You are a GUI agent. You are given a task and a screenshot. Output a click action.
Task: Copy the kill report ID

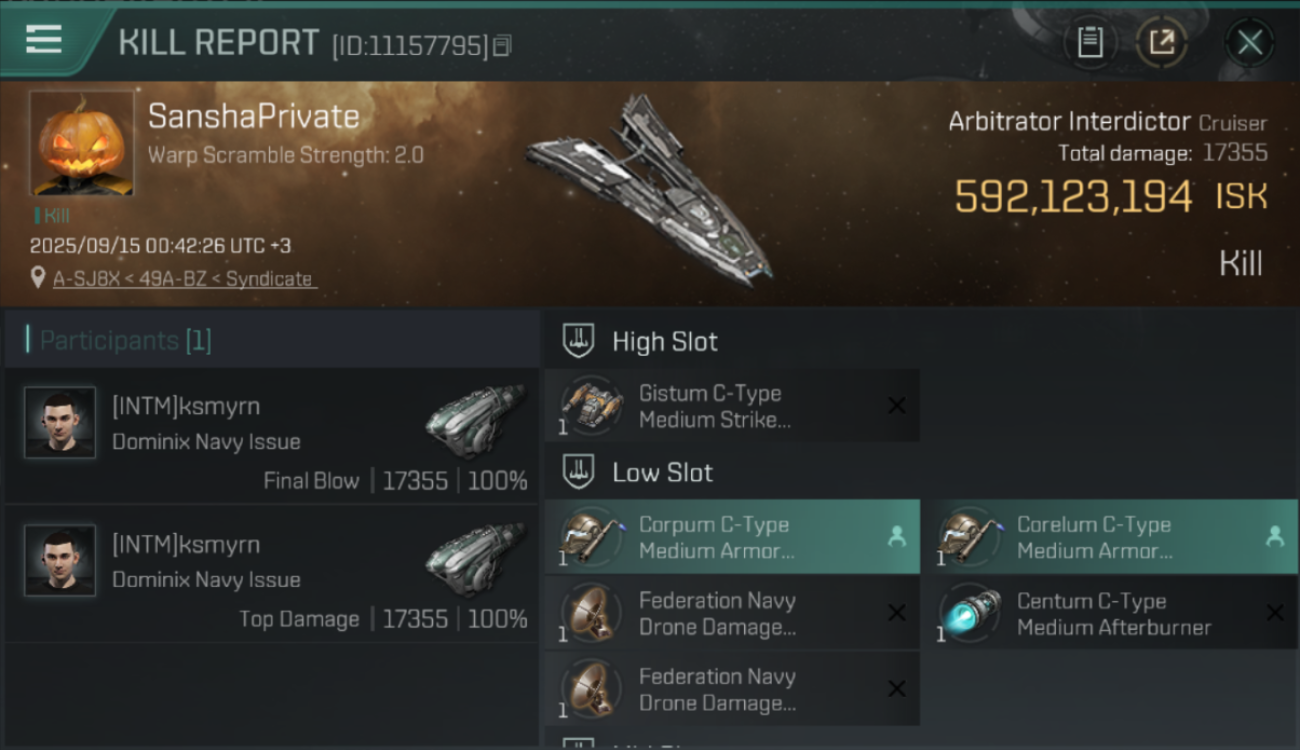tap(502, 45)
